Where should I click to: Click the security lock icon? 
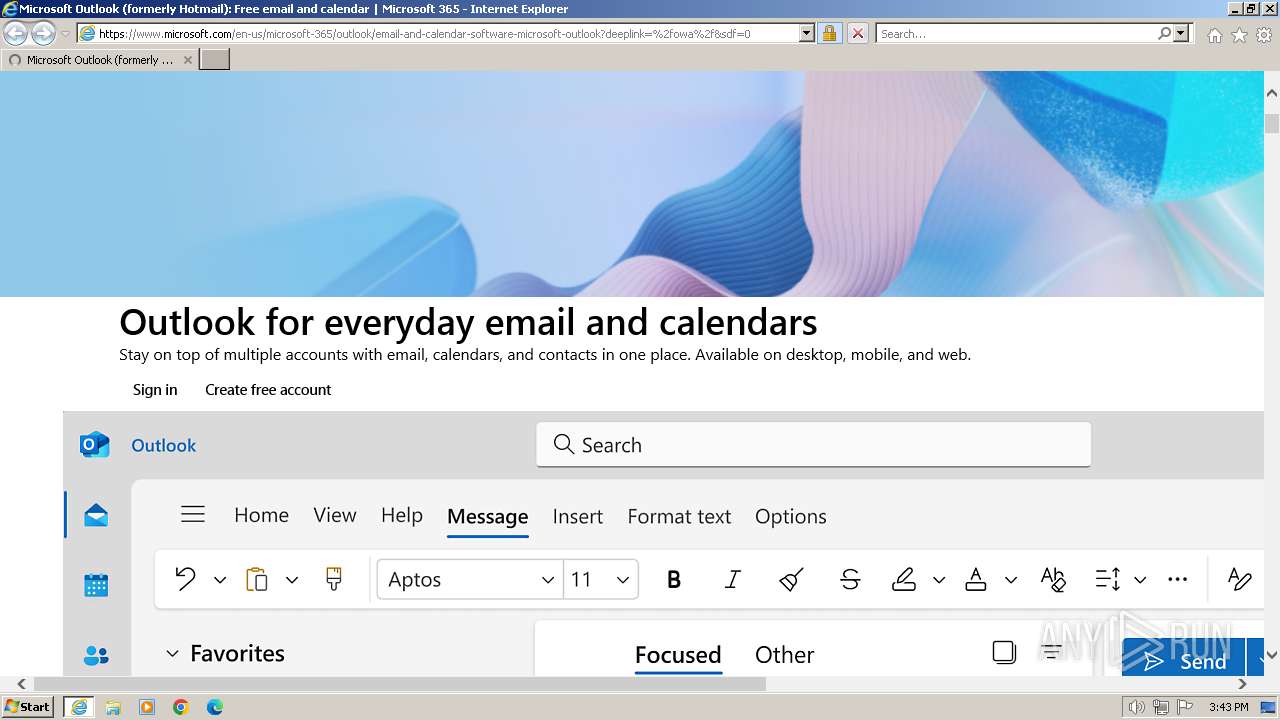click(x=829, y=33)
